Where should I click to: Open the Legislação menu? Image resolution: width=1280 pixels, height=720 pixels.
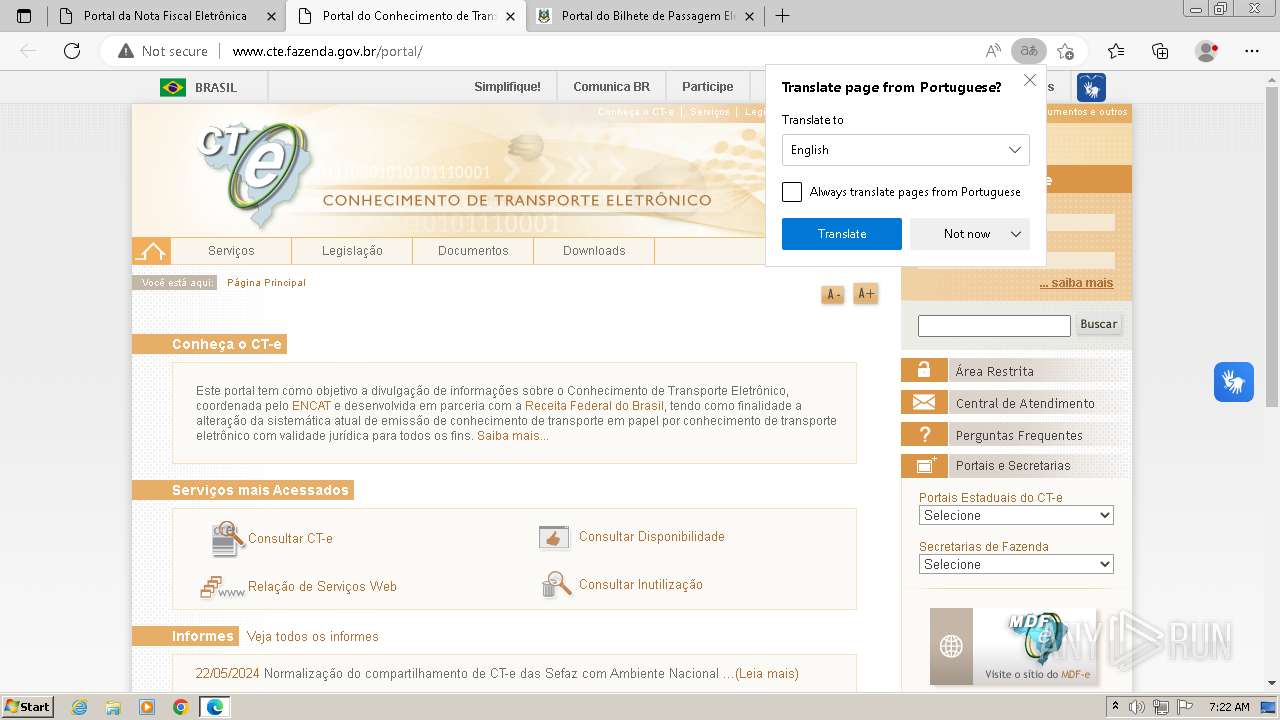tap(352, 251)
